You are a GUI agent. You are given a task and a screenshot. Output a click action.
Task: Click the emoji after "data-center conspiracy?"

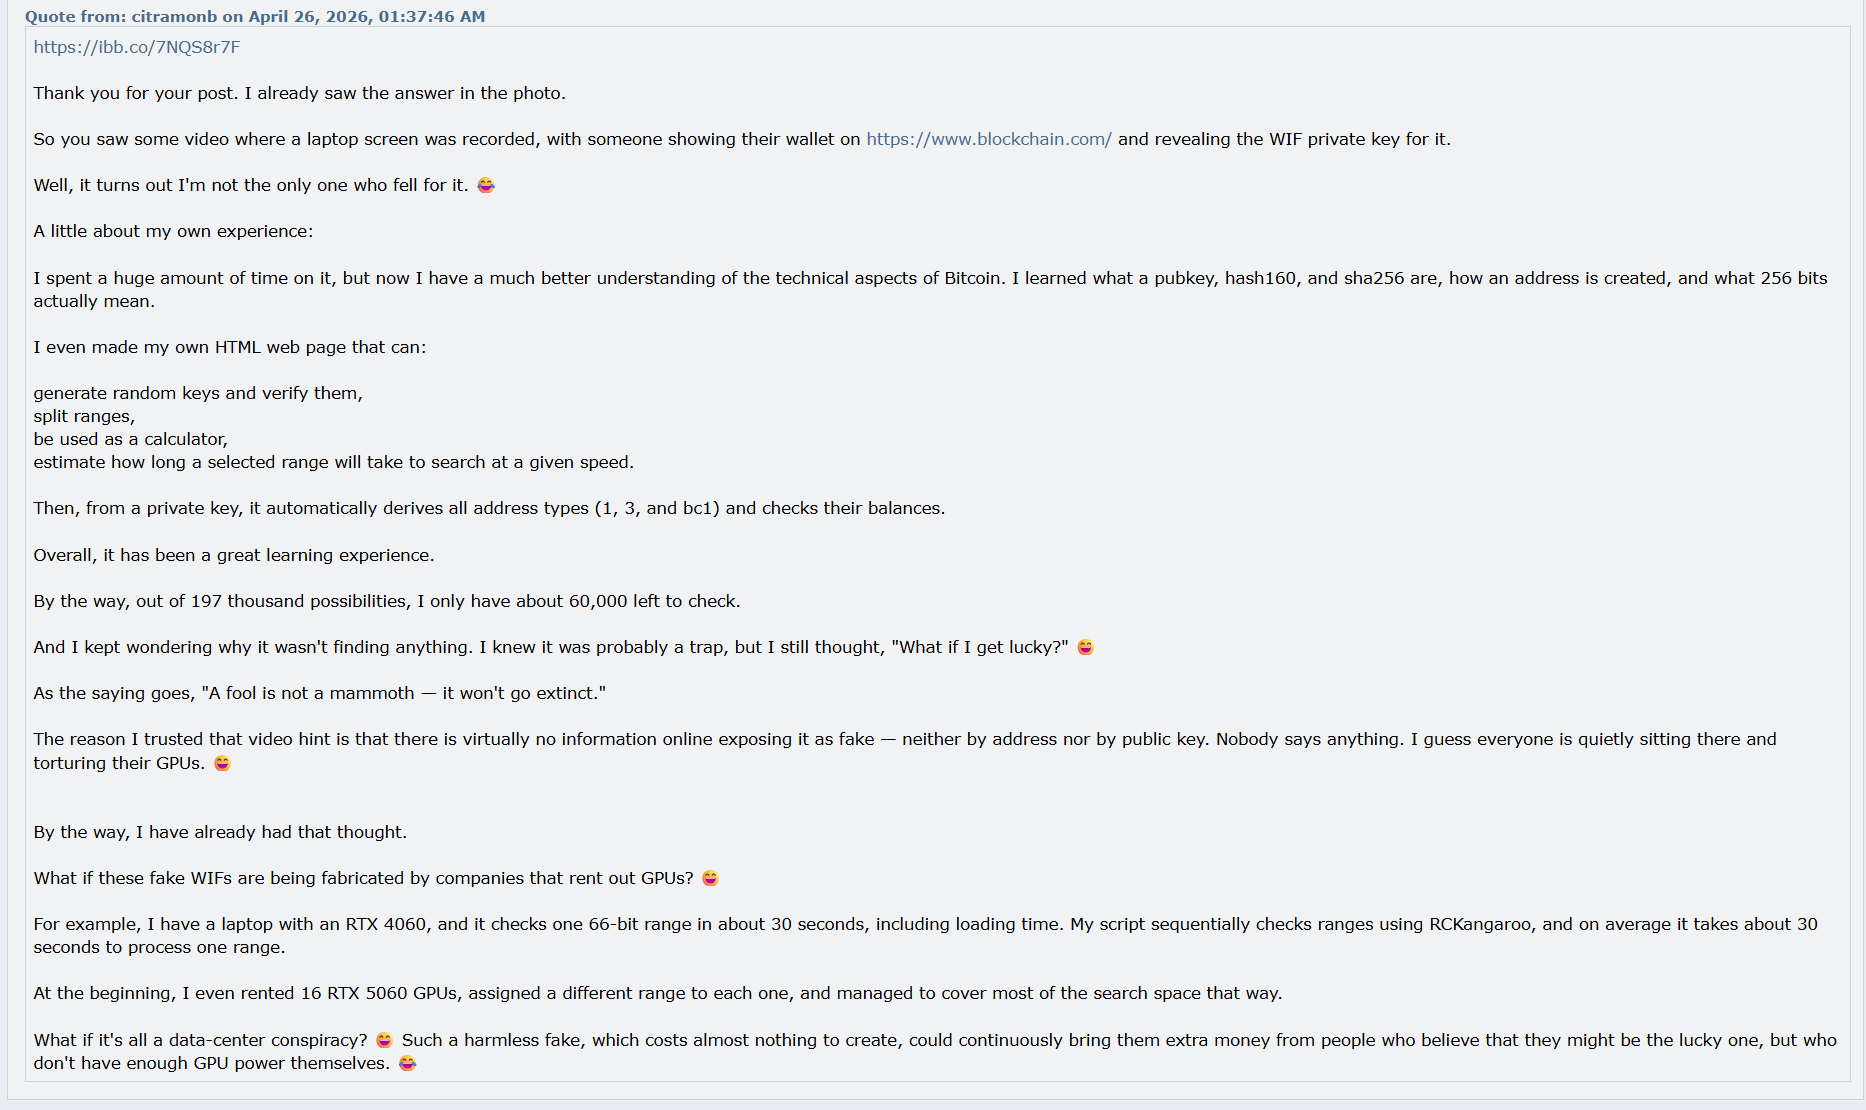coord(384,1040)
